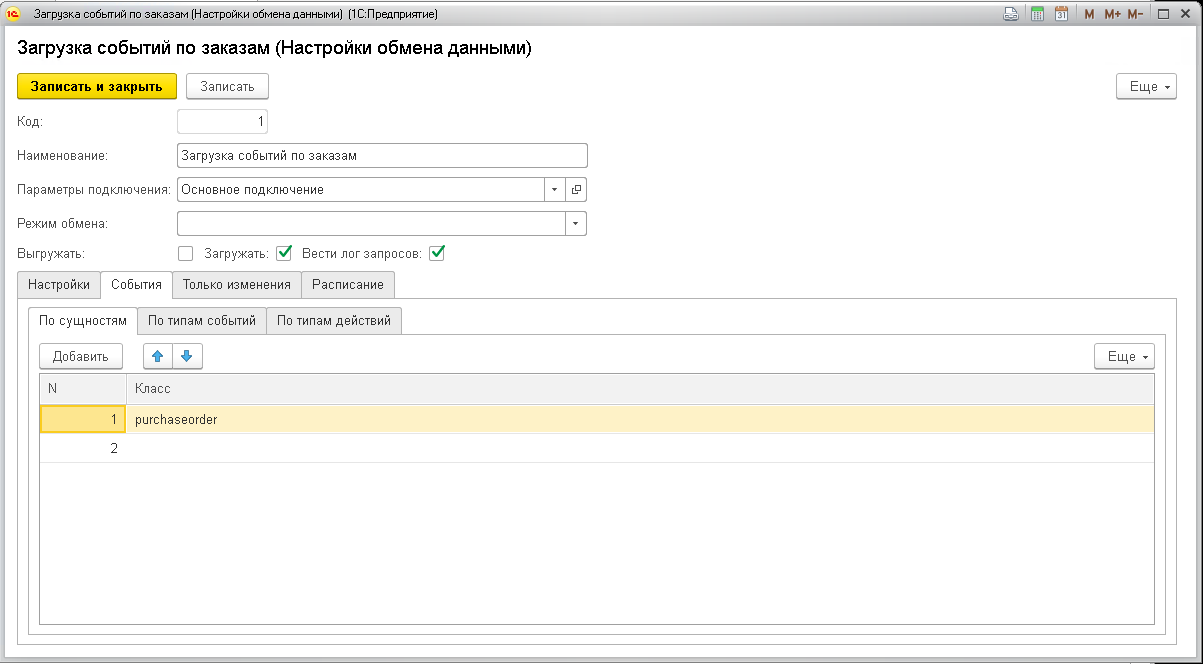The image size is (1203, 664).
Task: Click the Наименование input field
Action: coord(381,156)
